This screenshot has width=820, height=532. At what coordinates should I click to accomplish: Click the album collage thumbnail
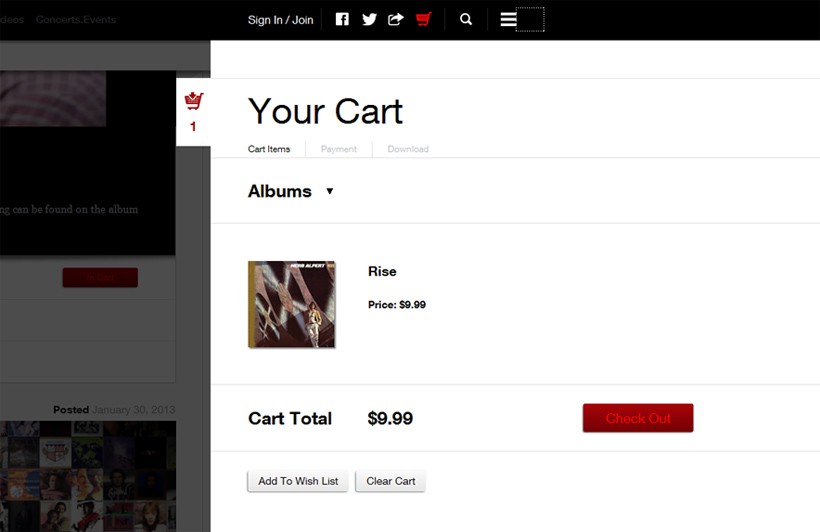click(88, 476)
